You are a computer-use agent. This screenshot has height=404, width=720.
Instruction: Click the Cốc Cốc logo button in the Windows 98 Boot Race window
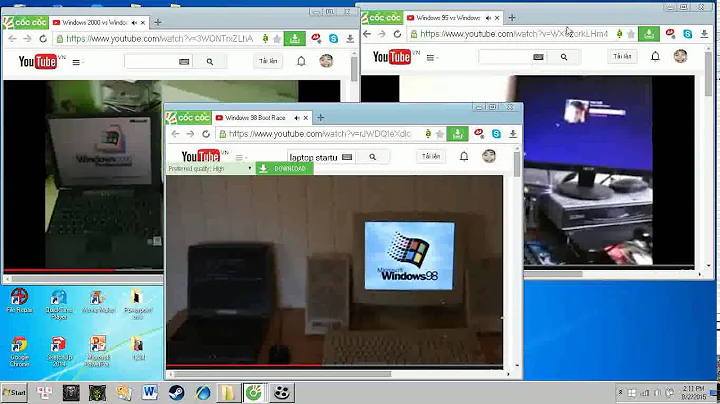point(189,118)
